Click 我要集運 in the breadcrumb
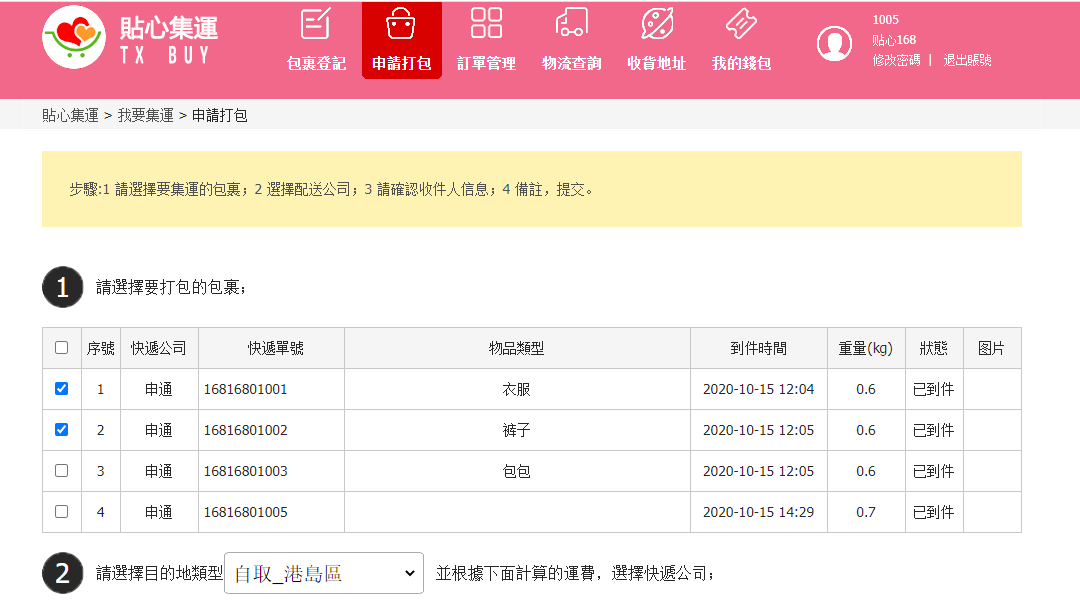1080x606 pixels. [145, 115]
